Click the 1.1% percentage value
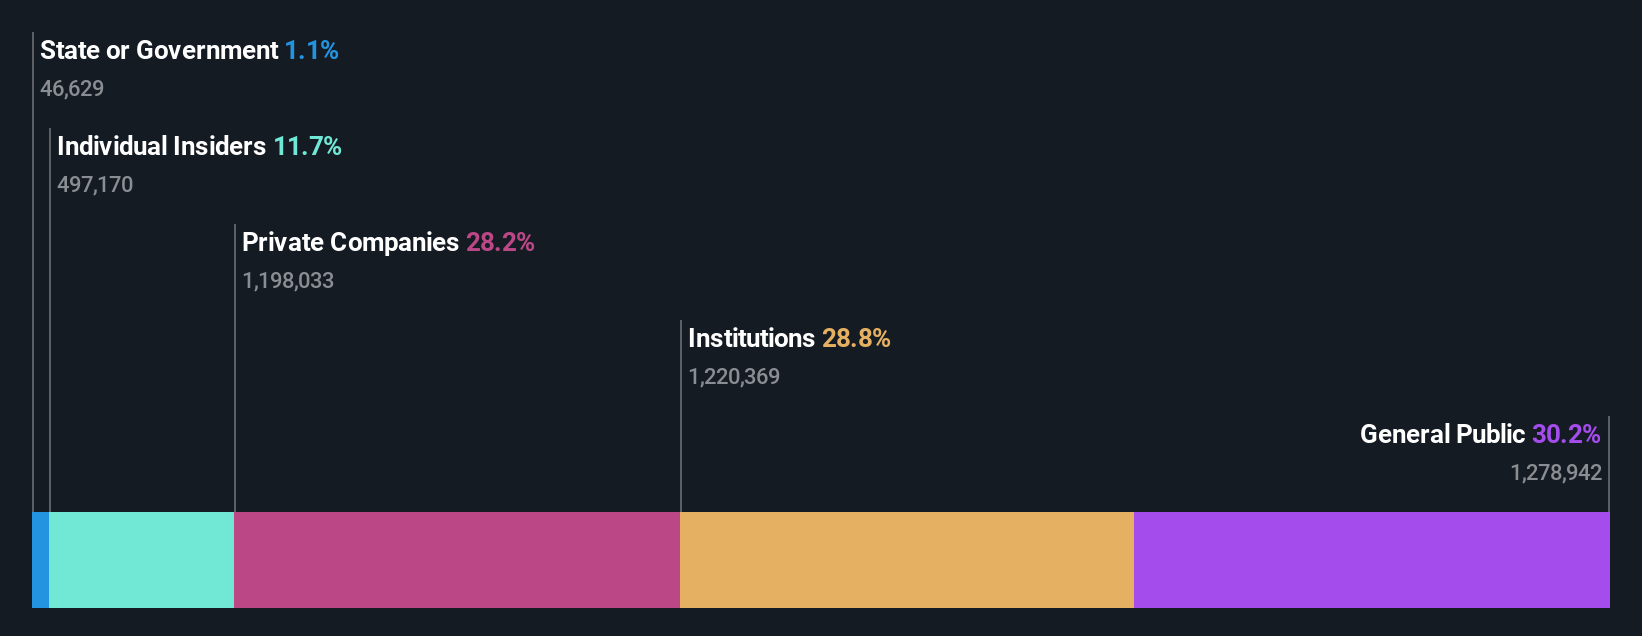 pyautogui.click(x=312, y=50)
